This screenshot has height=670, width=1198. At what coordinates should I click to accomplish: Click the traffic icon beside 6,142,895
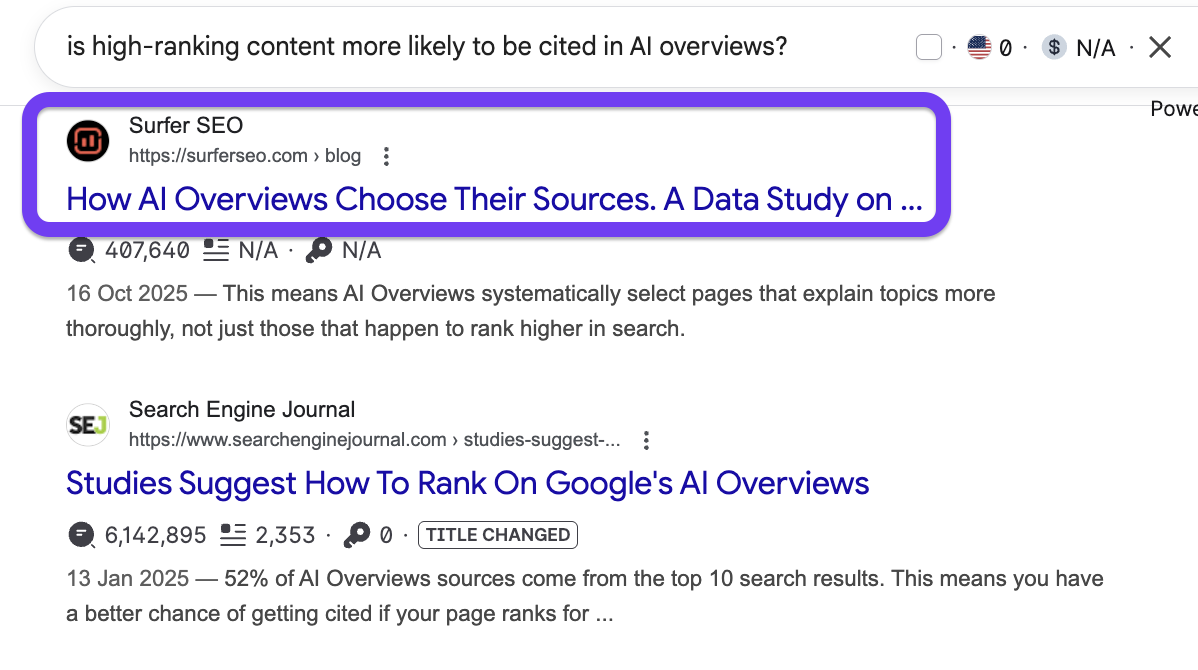pos(82,535)
